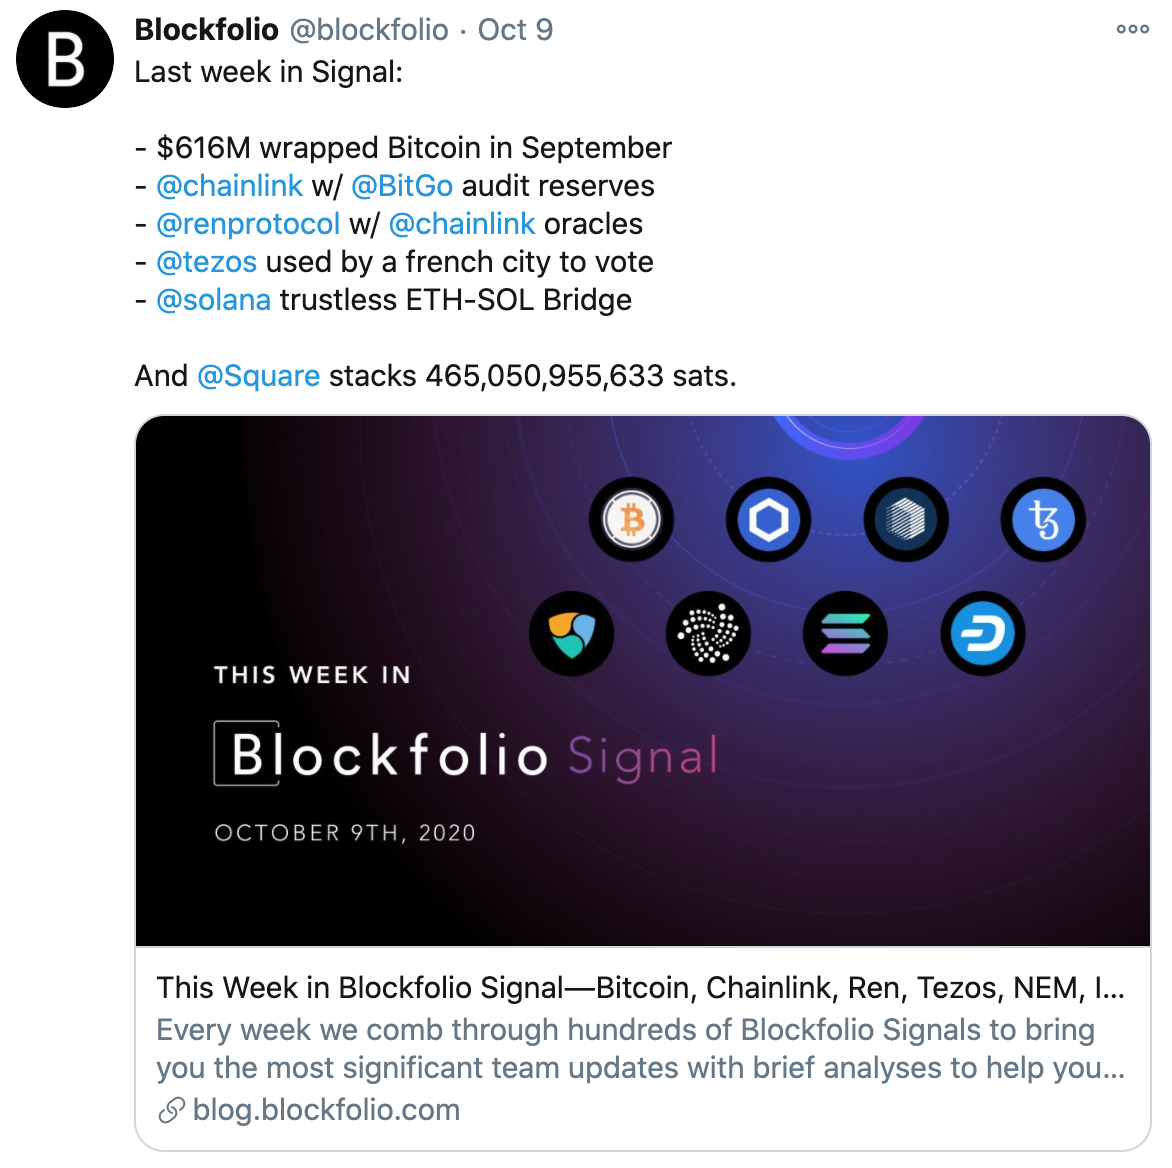
Task: Click the @blockfolio username handle
Action: (371, 29)
